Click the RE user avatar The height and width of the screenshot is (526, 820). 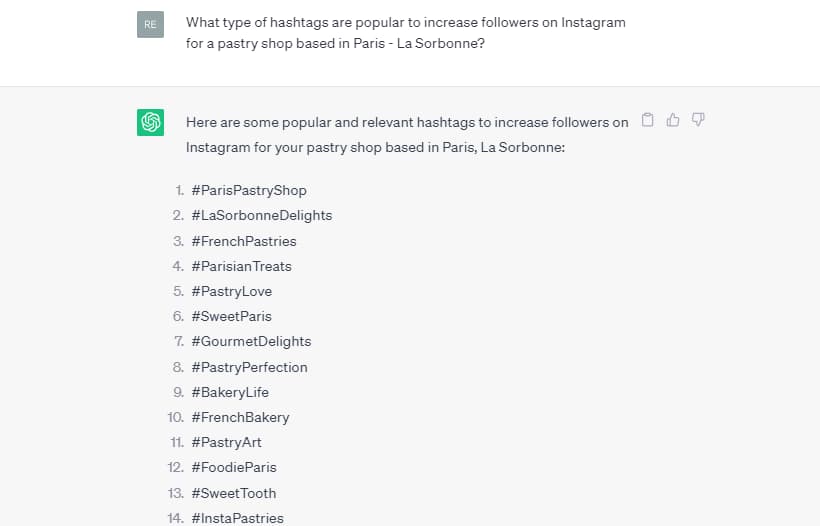click(x=151, y=24)
